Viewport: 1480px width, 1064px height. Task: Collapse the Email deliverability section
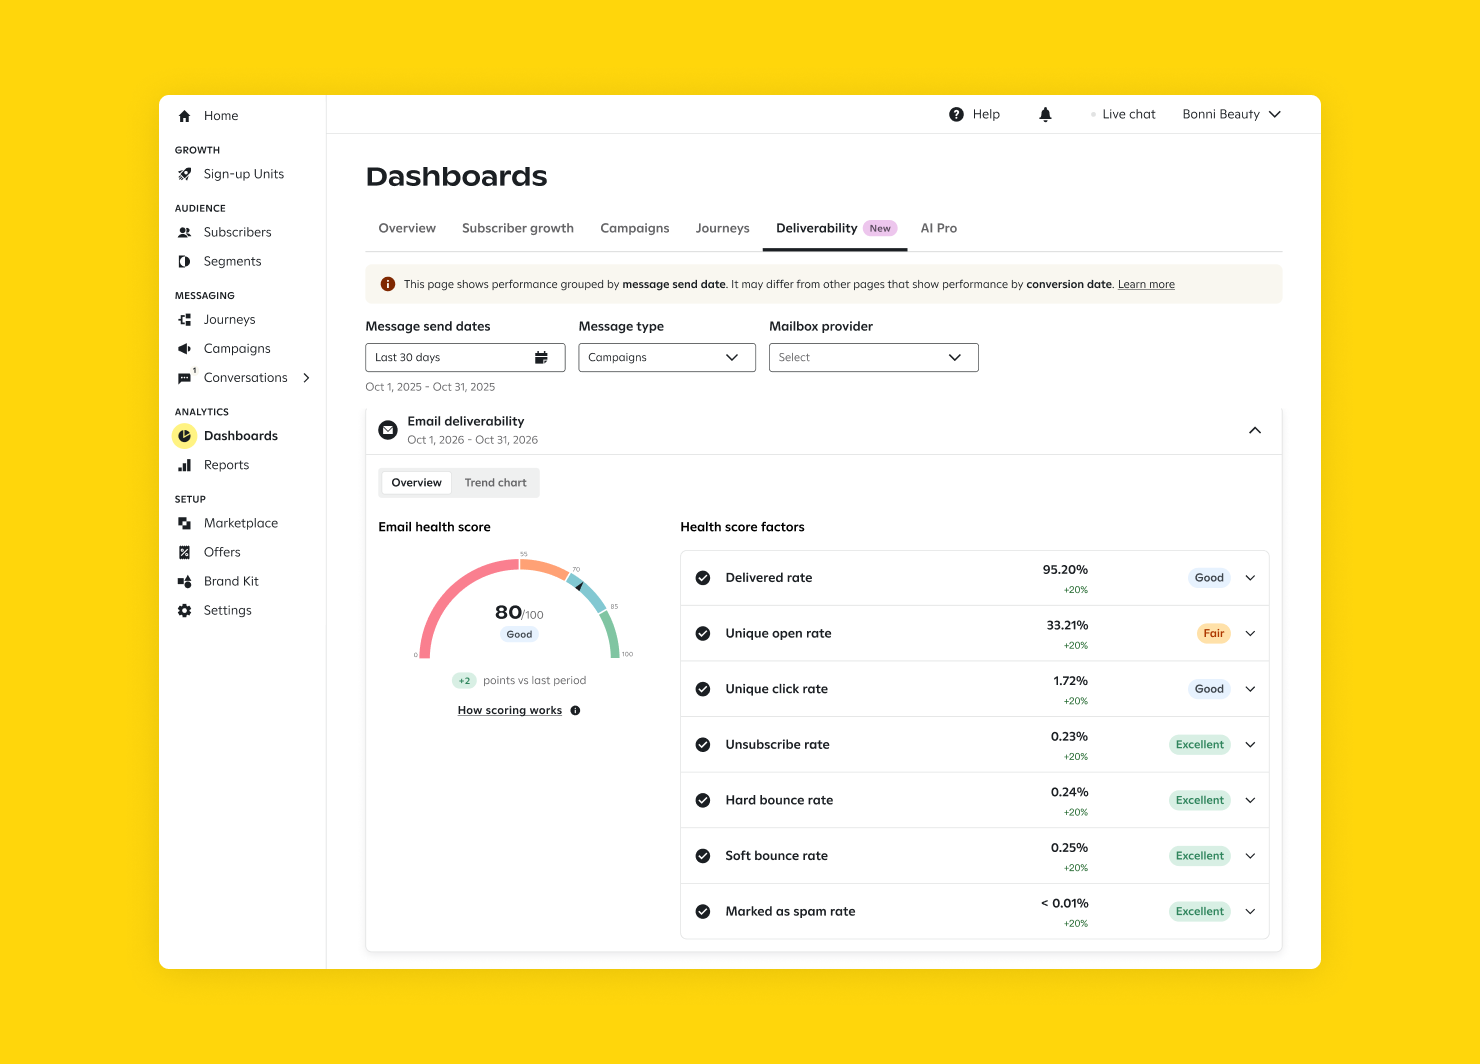1254,430
